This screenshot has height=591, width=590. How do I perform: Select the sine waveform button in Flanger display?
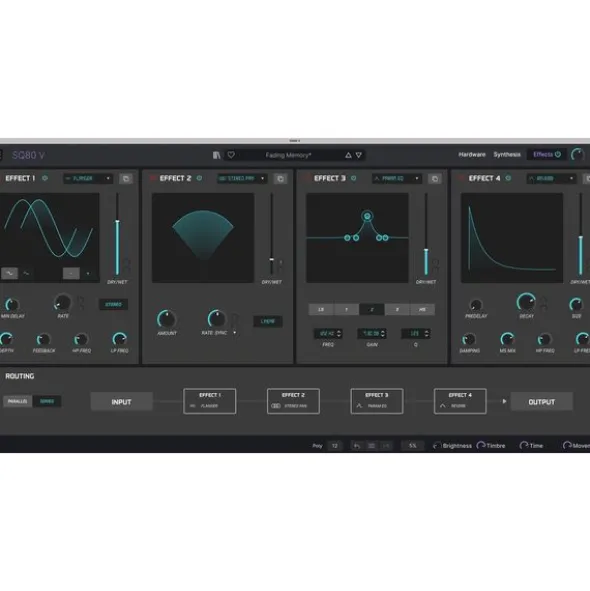9,273
